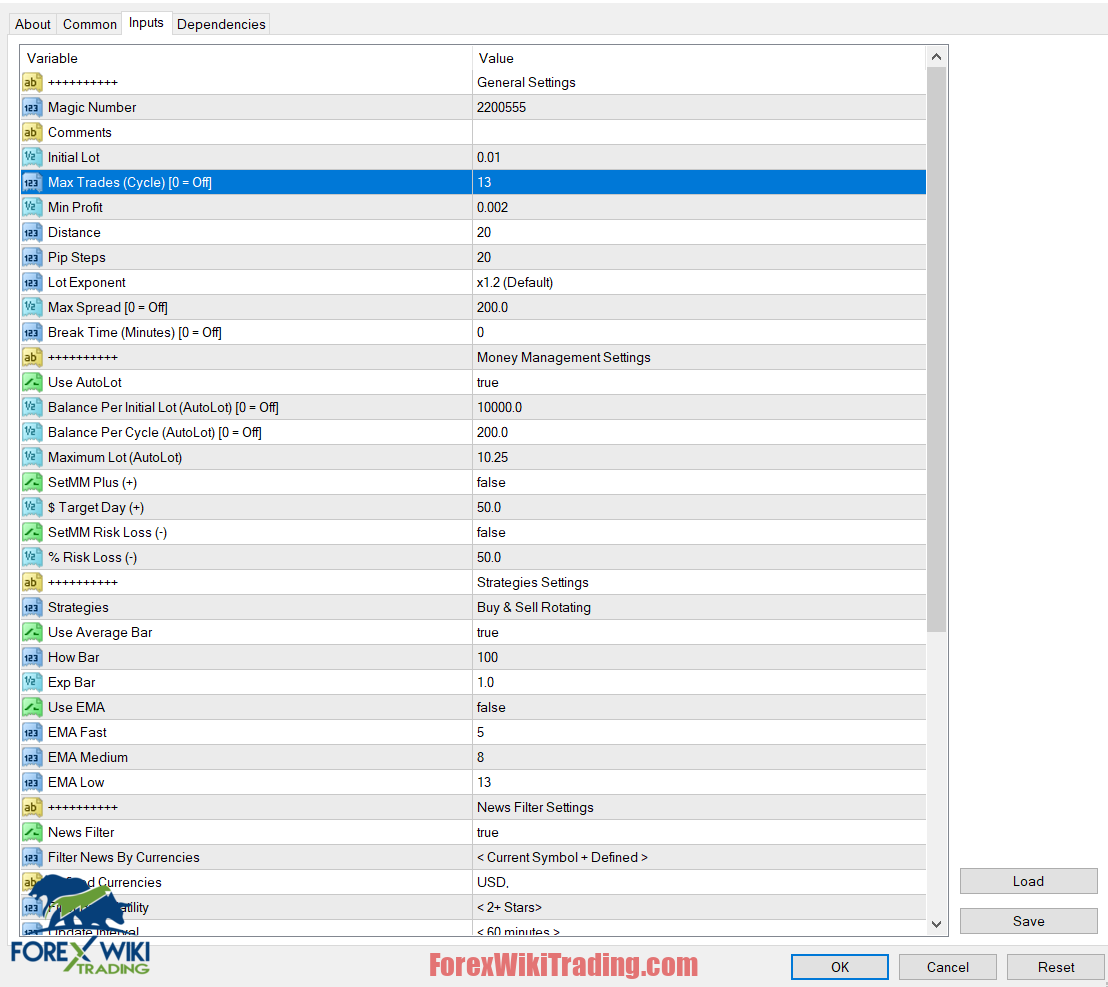This screenshot has height=987, width=1108.
Task: Click the Va icon beside Max Spread
Action: click(x=31, y=307)
